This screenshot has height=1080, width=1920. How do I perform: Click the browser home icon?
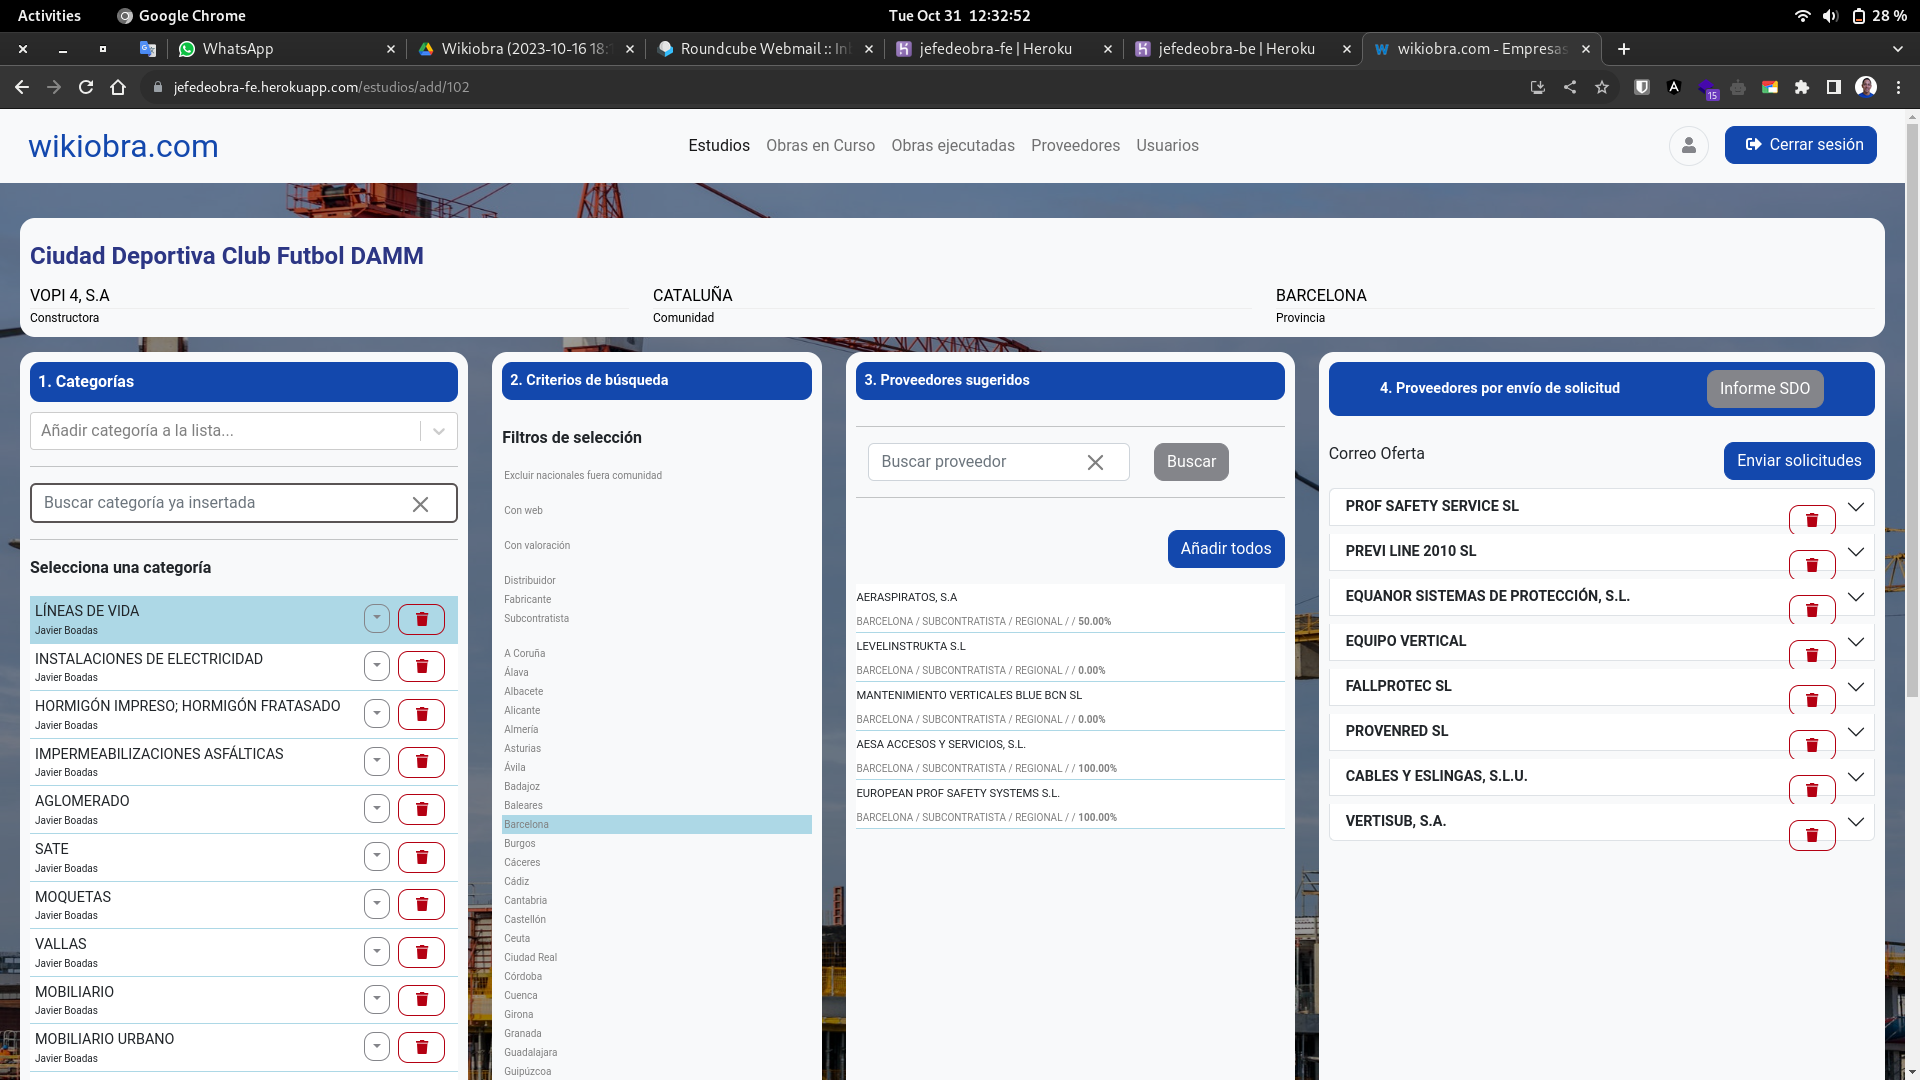click(x=118, y=87)
